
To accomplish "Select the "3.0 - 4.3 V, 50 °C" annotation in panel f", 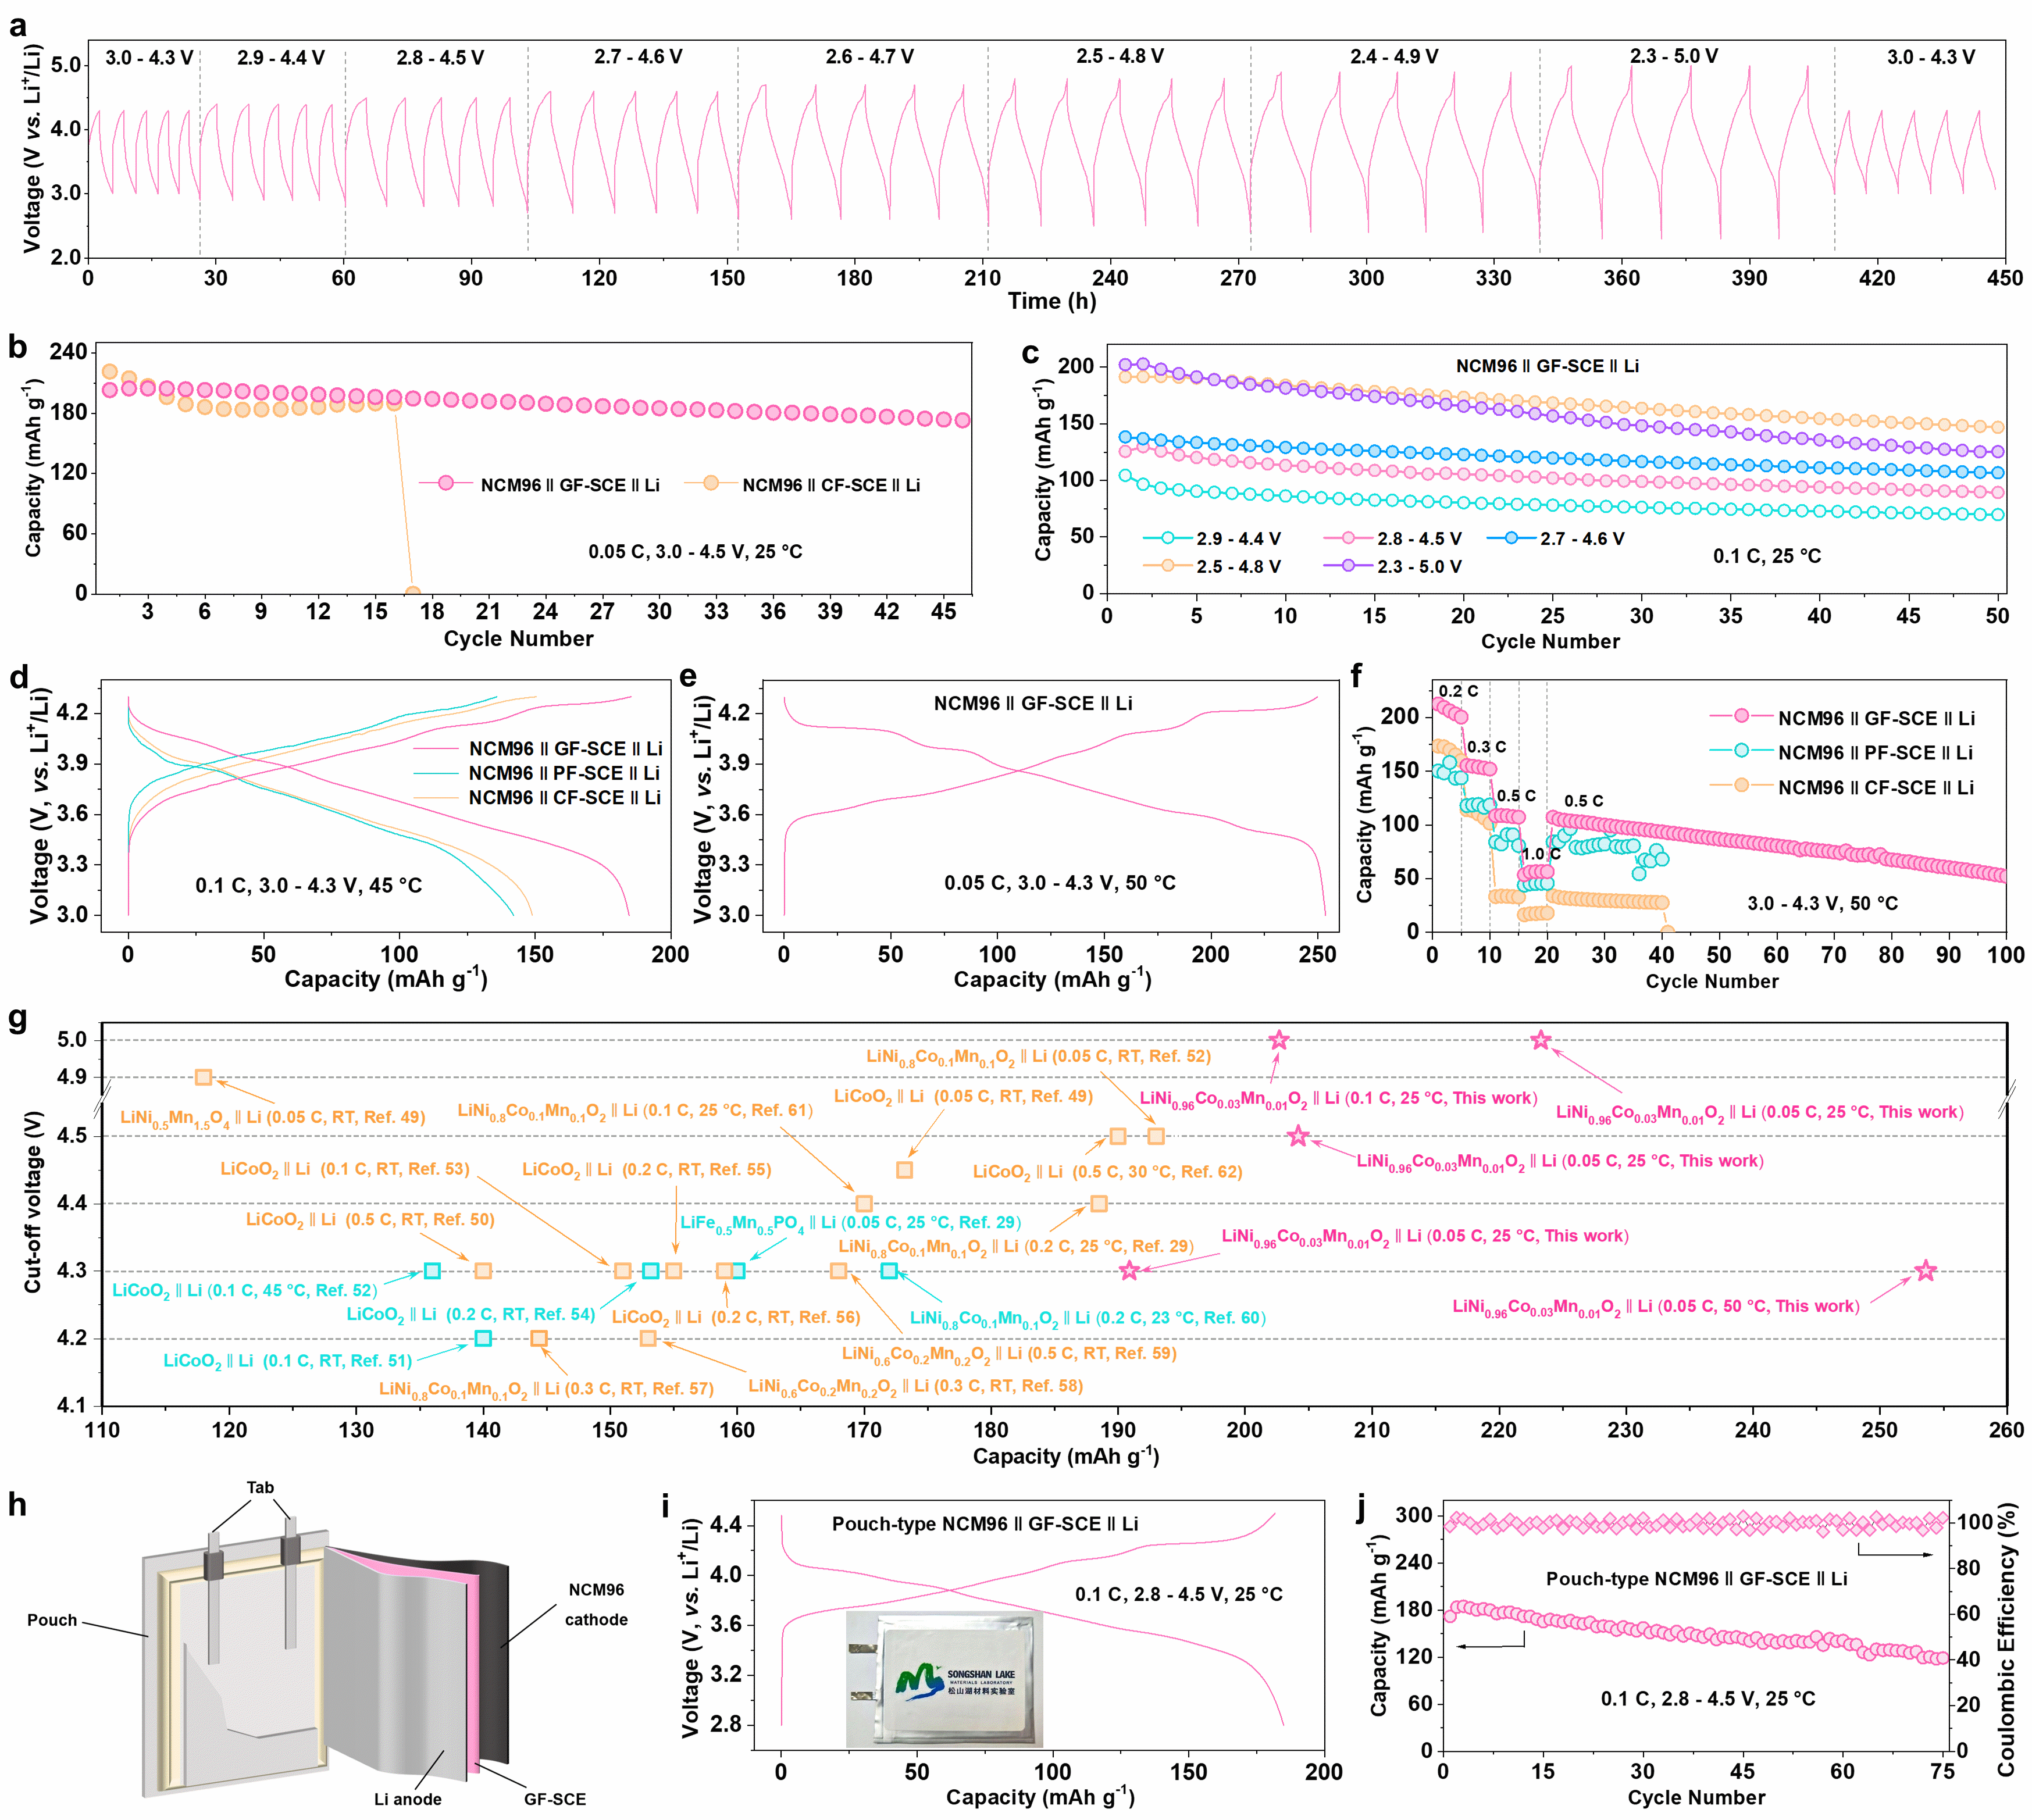I will [1822, 904].
